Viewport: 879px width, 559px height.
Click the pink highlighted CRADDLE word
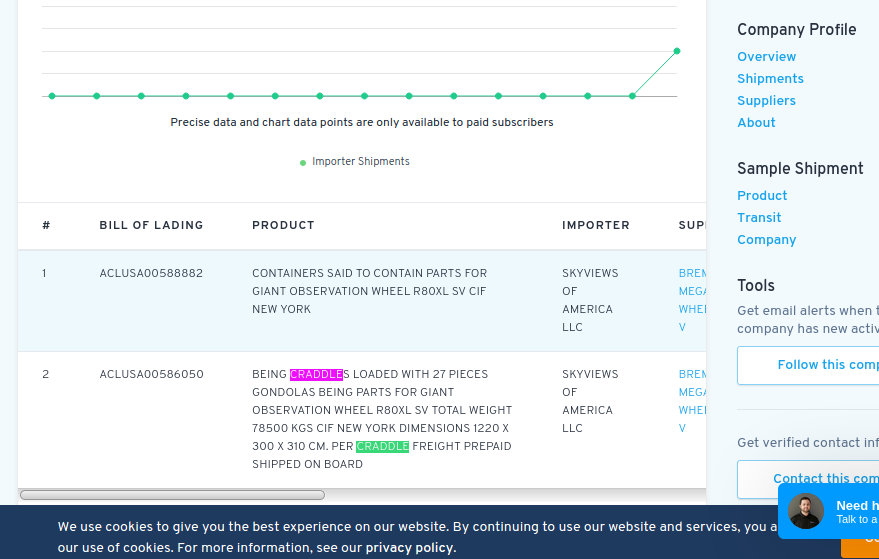(x=316, y=374)
